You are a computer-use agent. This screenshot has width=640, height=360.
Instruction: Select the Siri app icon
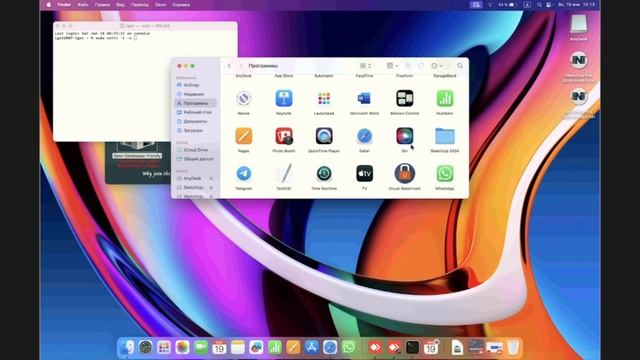coord(404,136)
